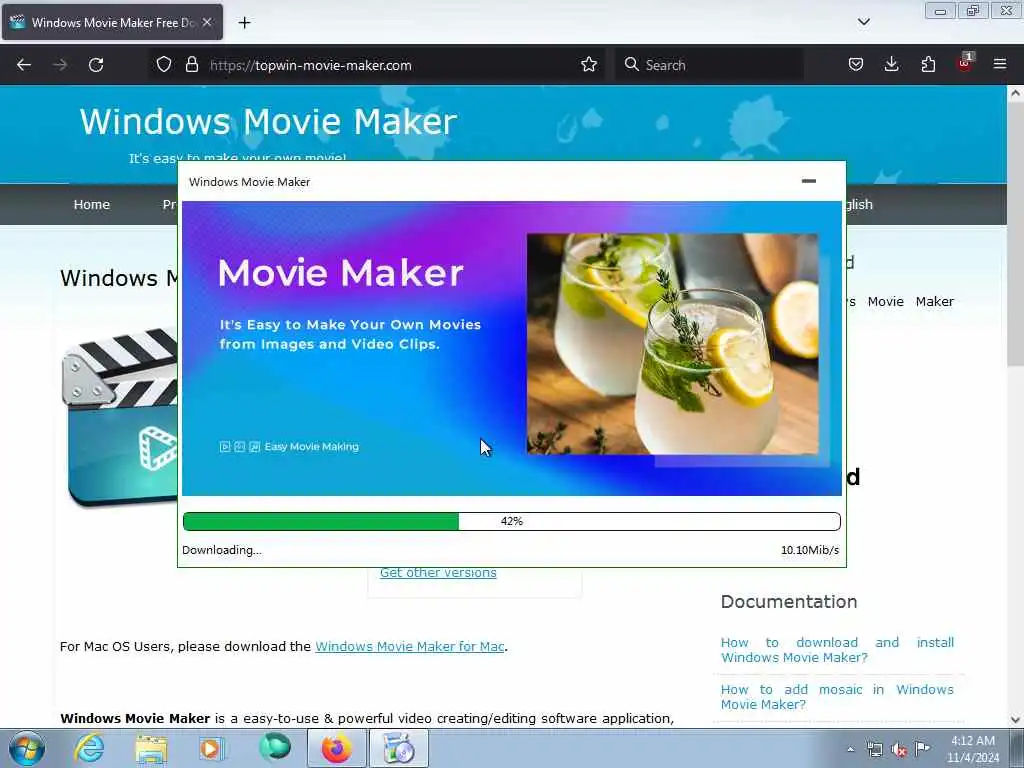Expand the list all tabs chevron
The width and height of the screenshot is (1024, 768).
point(863,22)
